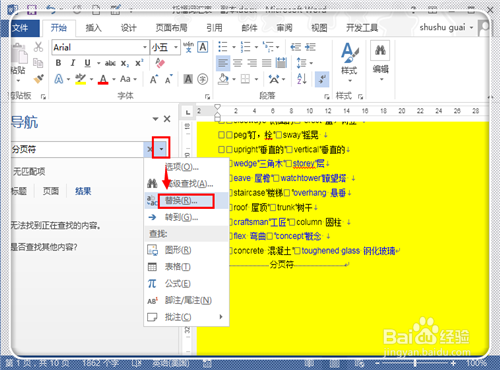Click the Change Case (Aa) button
Viewport: 500px width, 370px height.
coord(125,79)
